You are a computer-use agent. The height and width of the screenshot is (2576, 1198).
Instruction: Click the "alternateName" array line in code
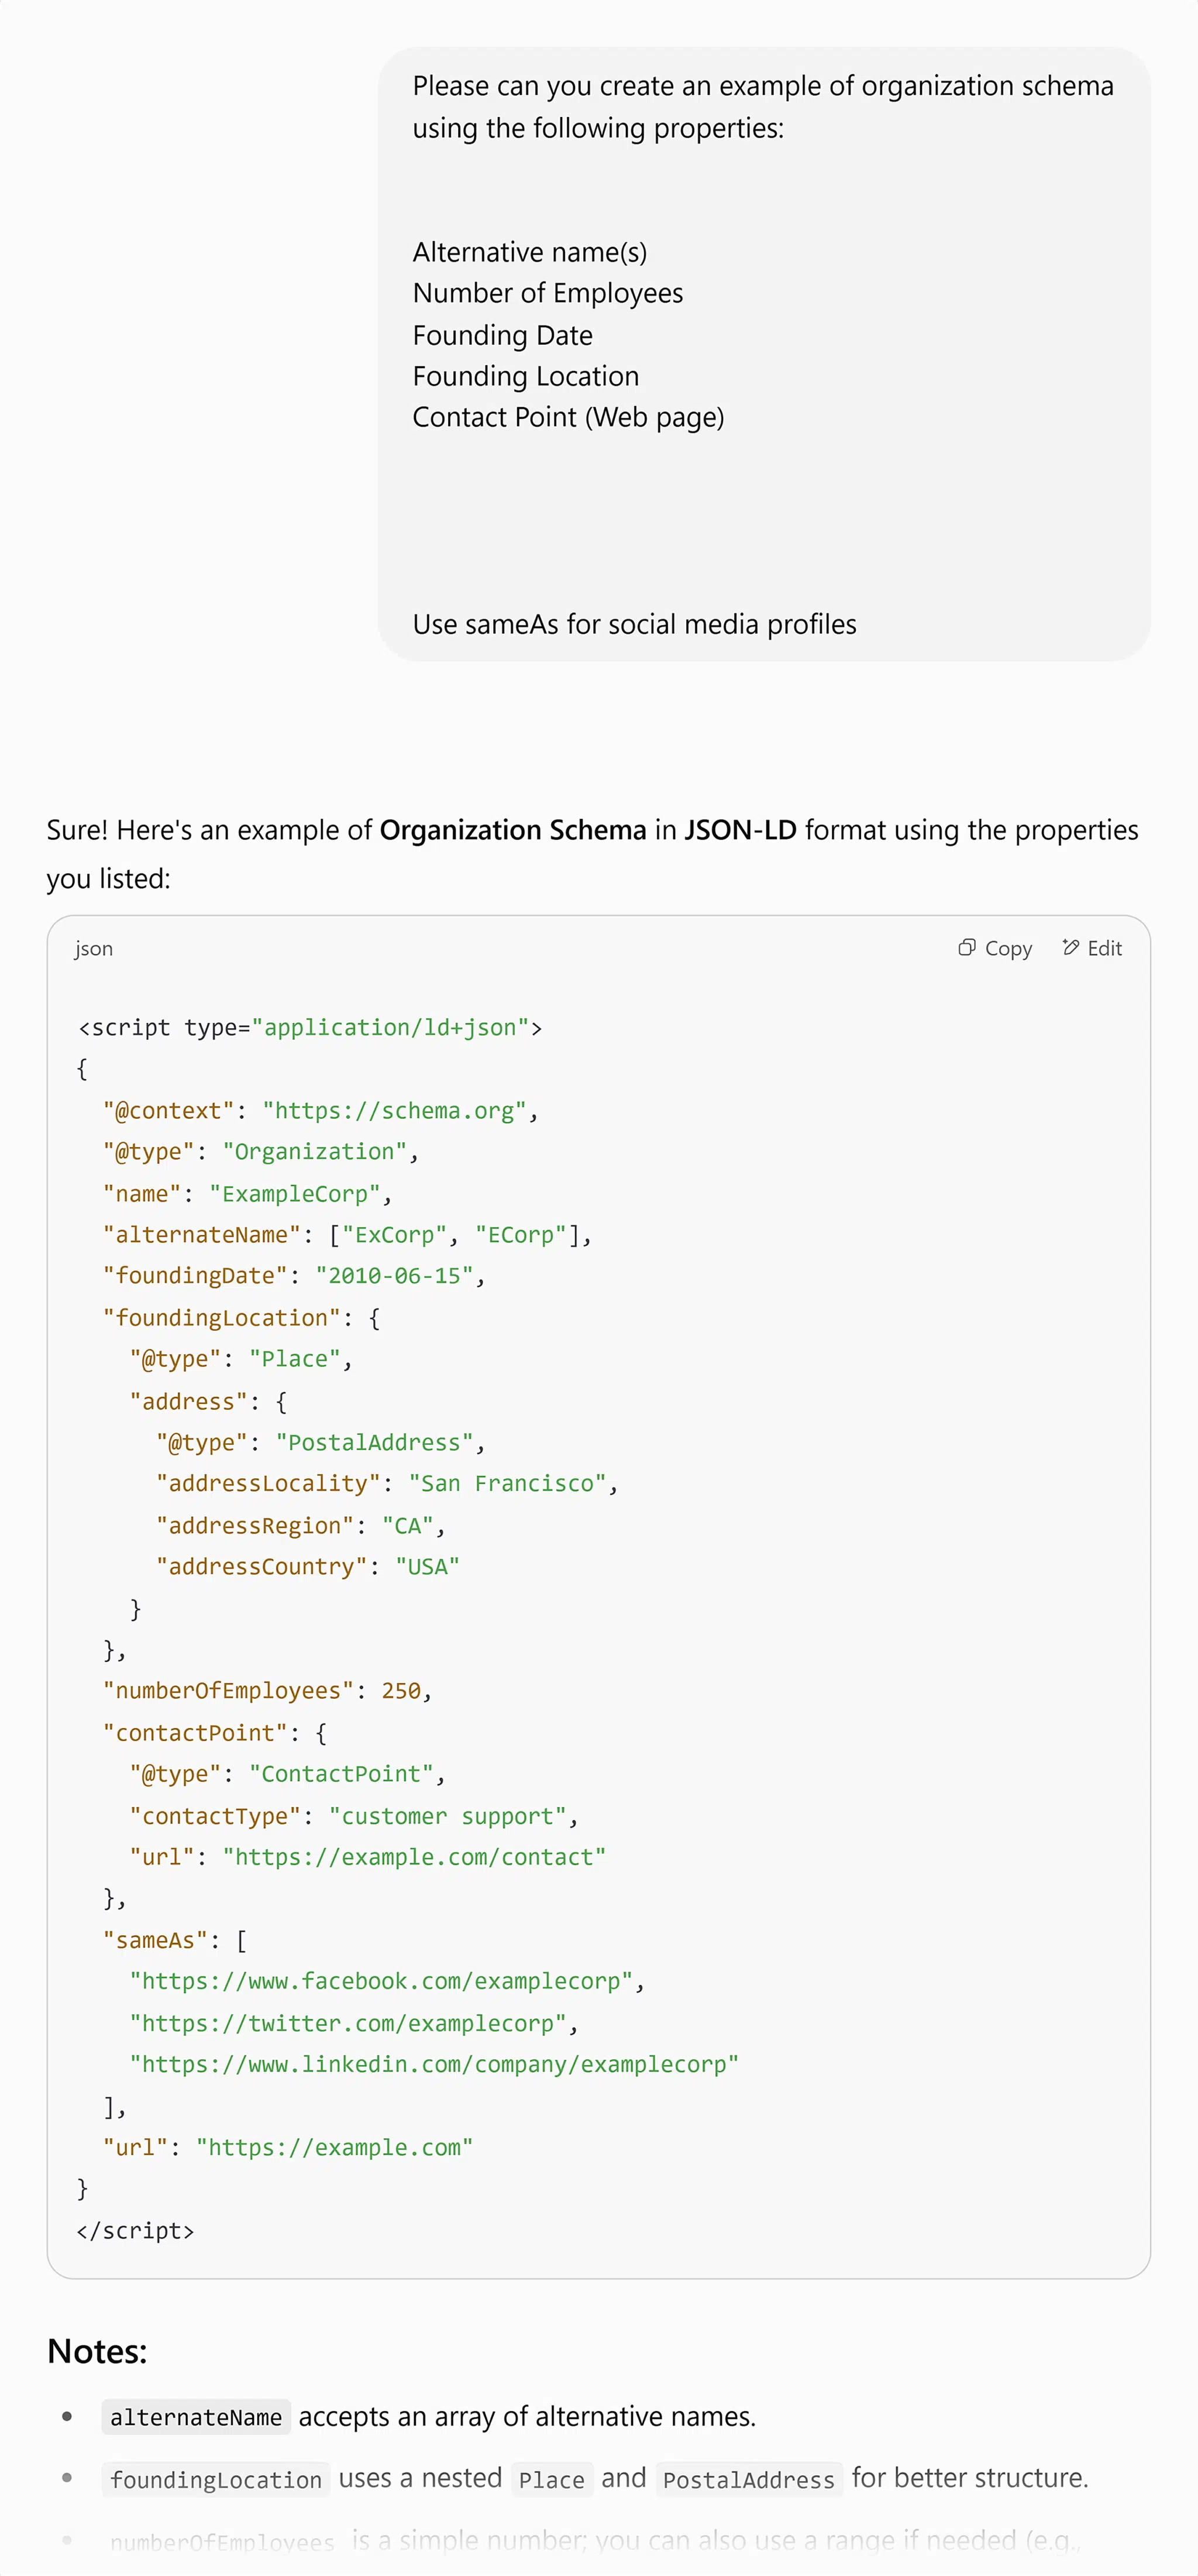348,1235
